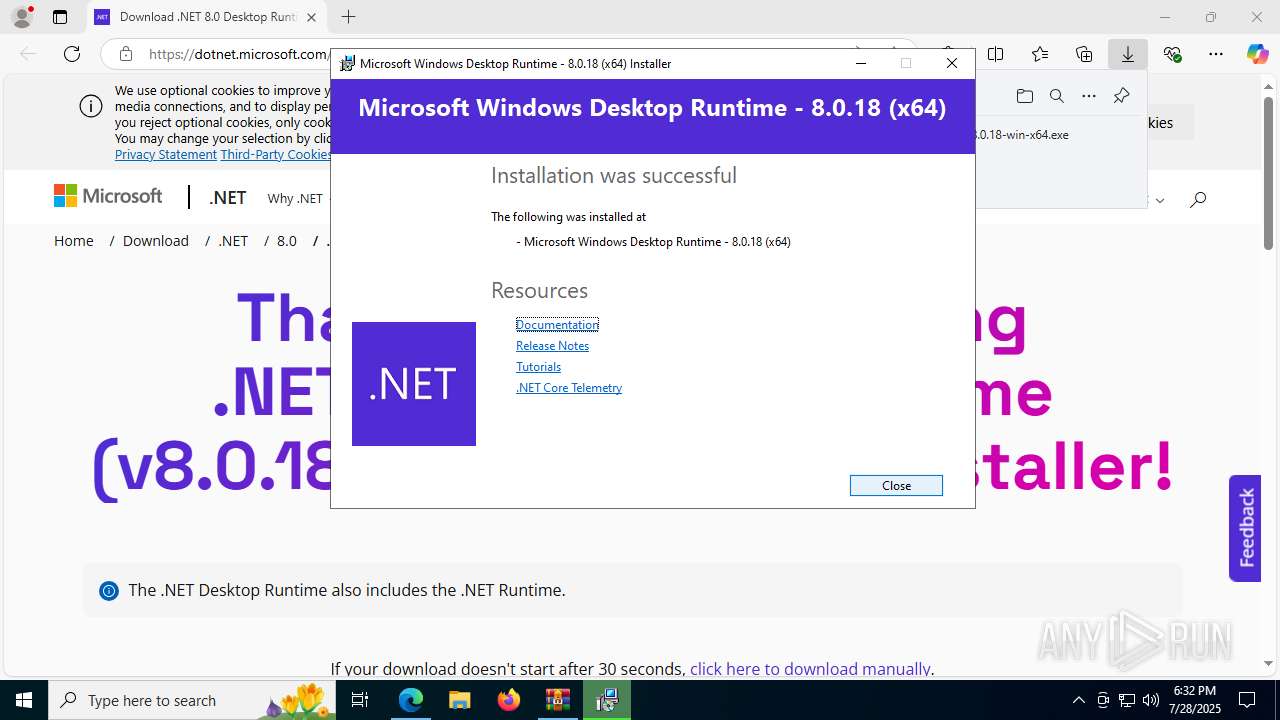
Task: Open Windows Start menu
Action: (24, 700)
